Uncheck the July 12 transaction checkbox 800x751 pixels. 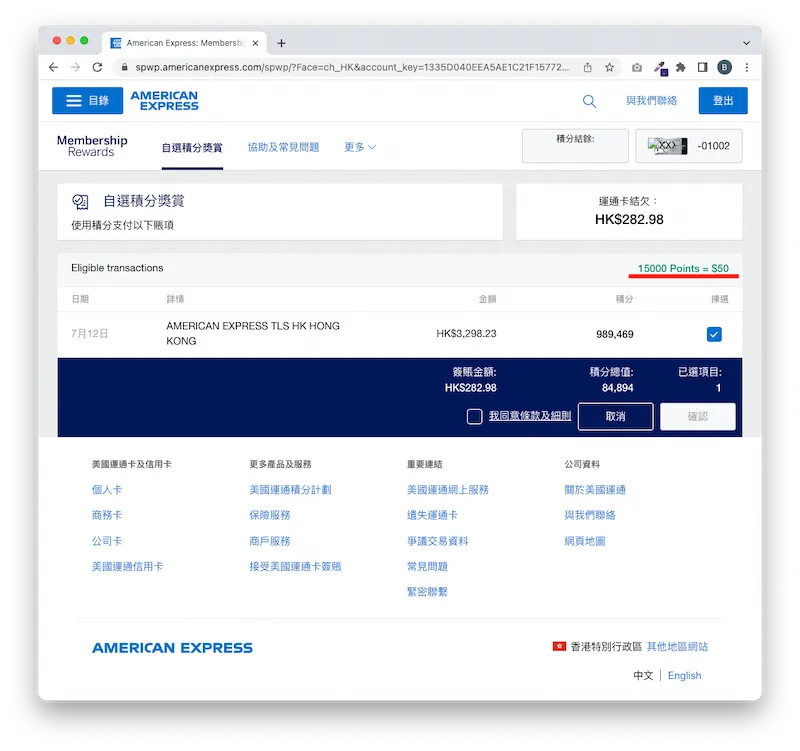tap(714, 334)
